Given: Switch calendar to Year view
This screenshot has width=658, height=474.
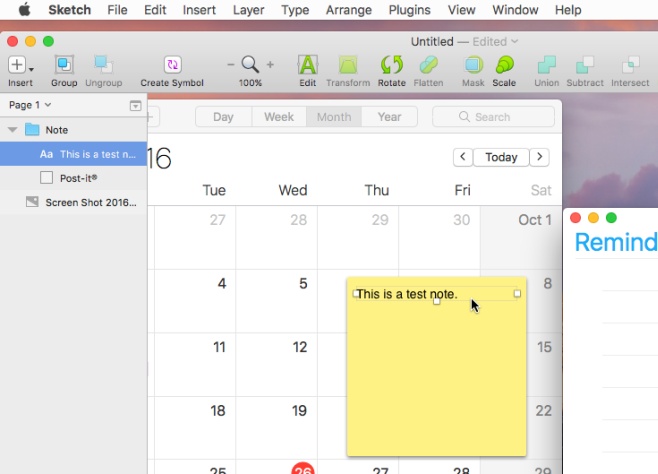Looking at the screenshot, I should (389, 117).
